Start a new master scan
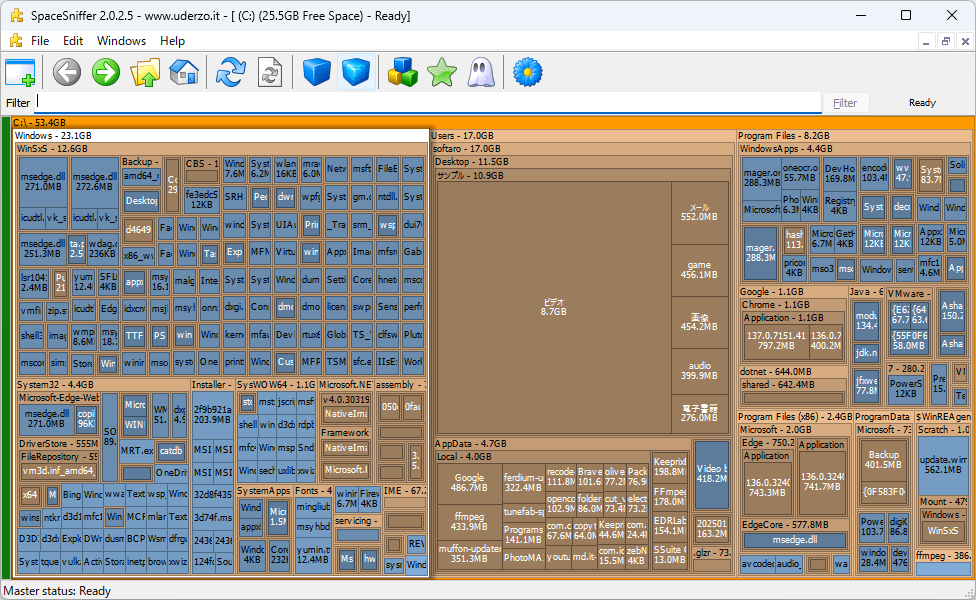The height and width of the screenshot is (600, 976). (230, 72)
